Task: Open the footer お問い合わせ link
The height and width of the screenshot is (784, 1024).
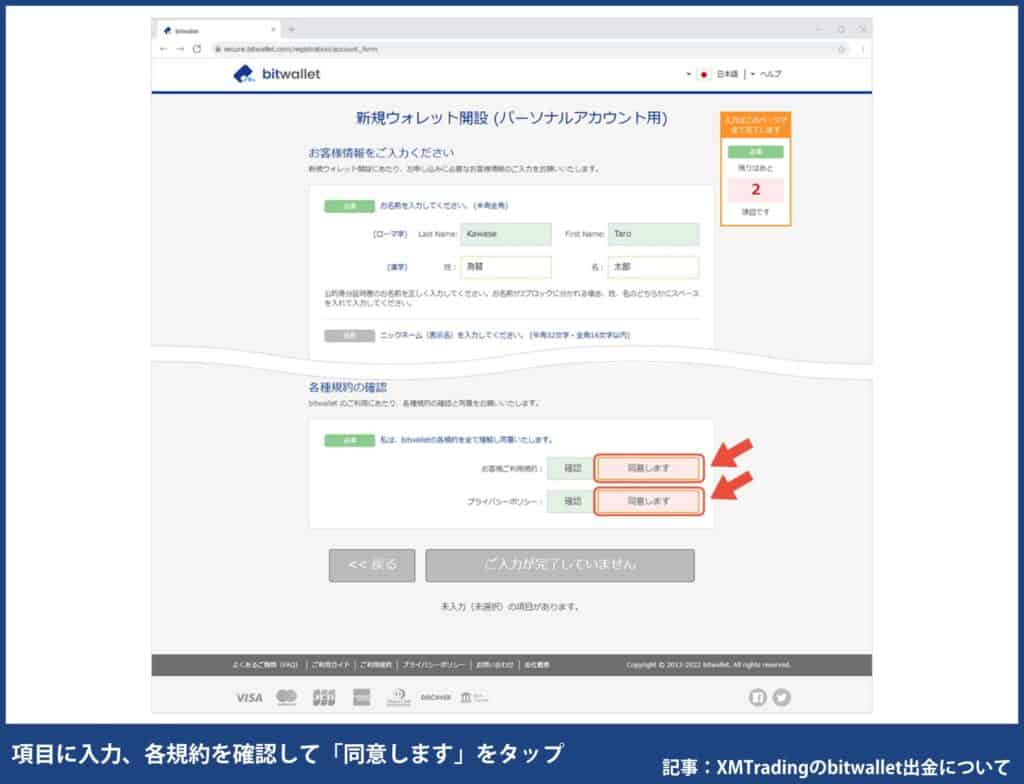Action: coord(494,665)
